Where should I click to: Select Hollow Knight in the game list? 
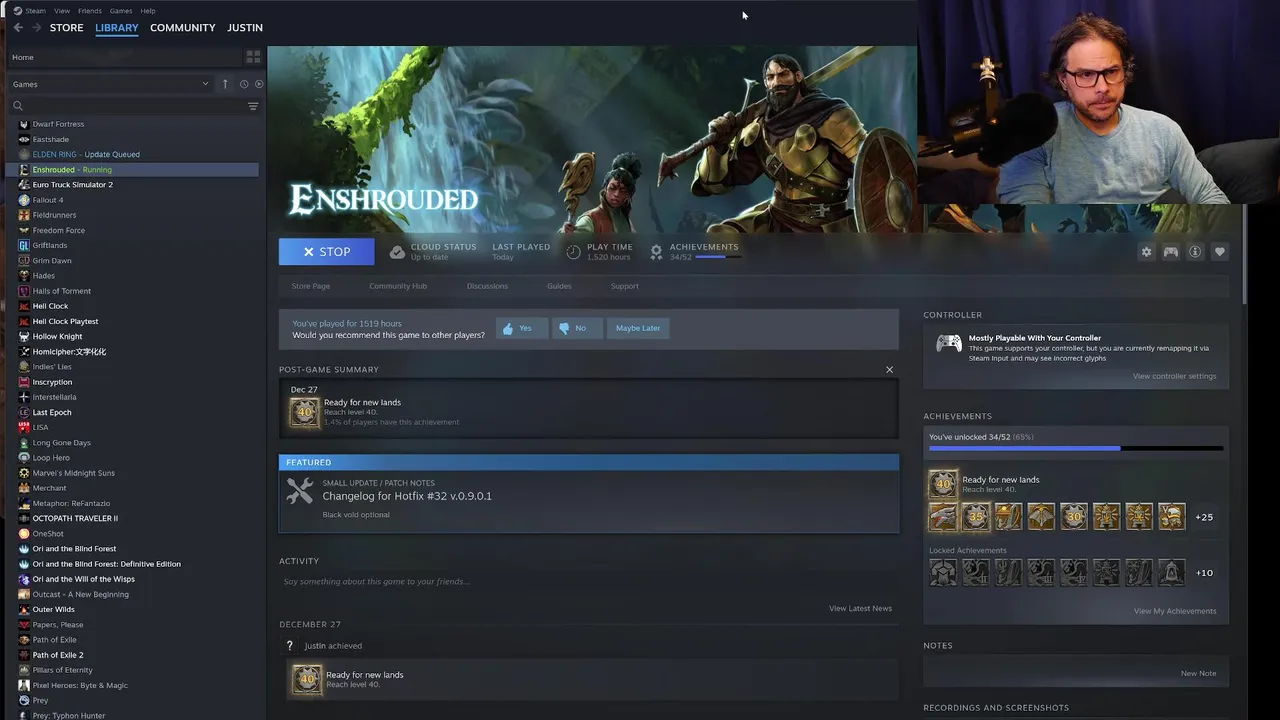pos(57,336)
